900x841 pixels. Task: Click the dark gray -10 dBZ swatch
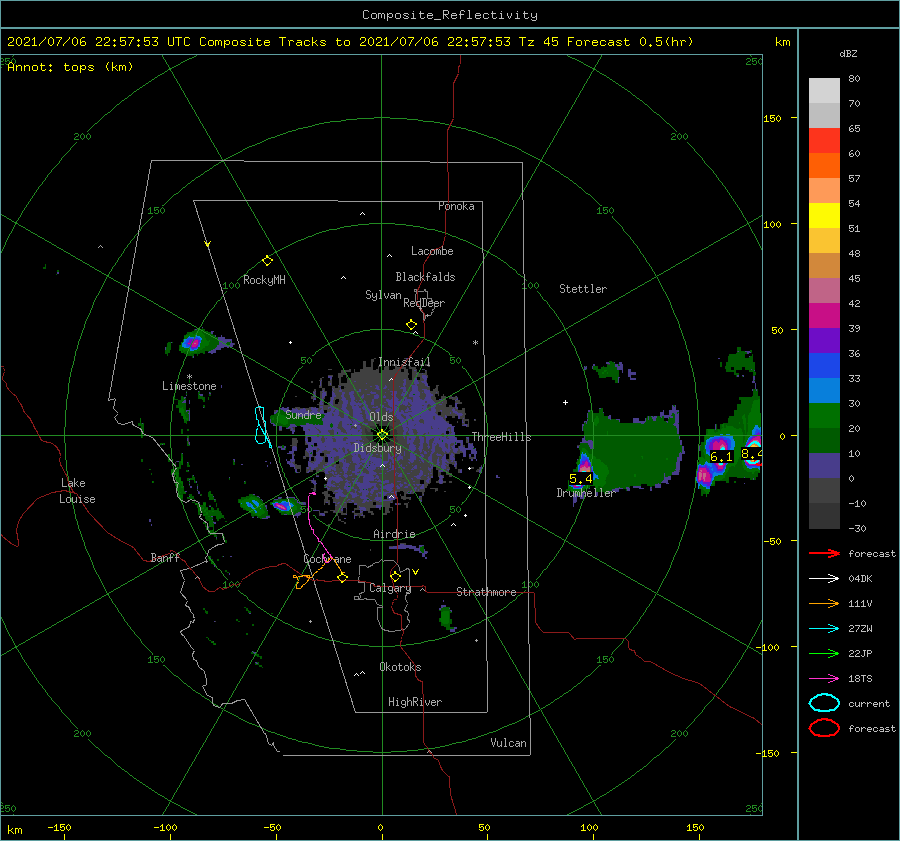[x=824, y=515]
